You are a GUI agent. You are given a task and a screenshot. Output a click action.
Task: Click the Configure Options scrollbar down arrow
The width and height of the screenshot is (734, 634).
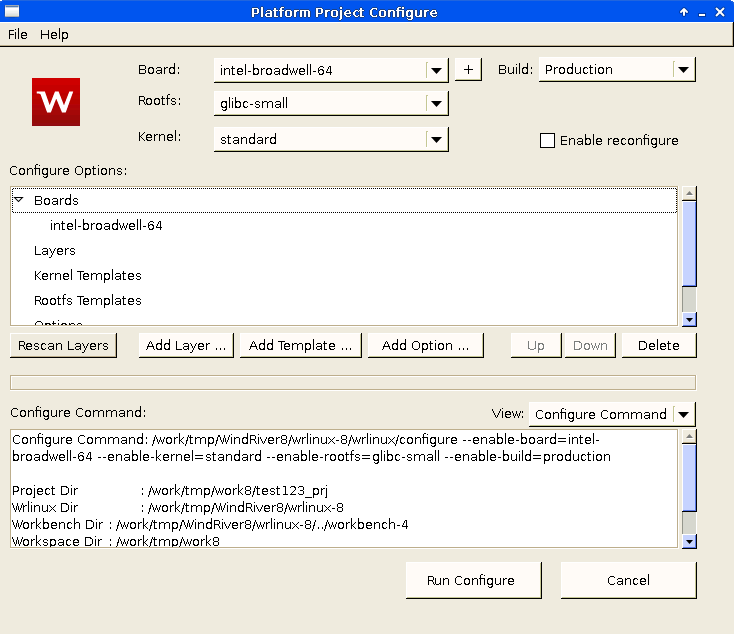(x=689, y=319)
